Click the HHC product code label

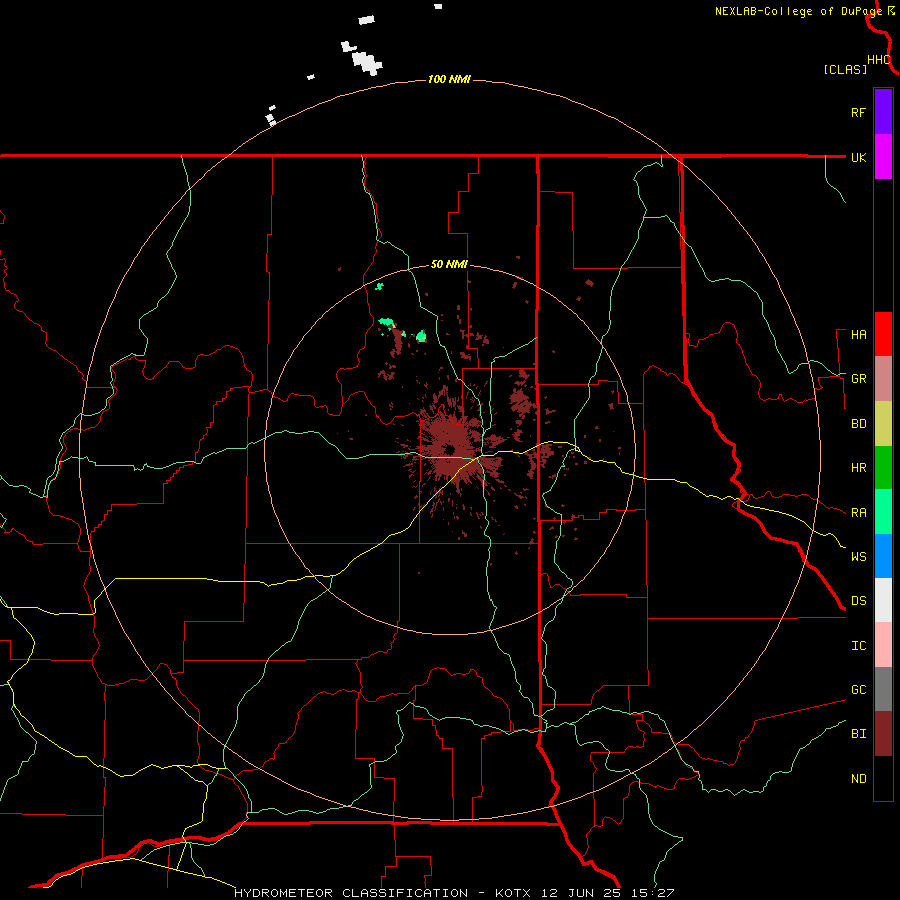[878, 60]
